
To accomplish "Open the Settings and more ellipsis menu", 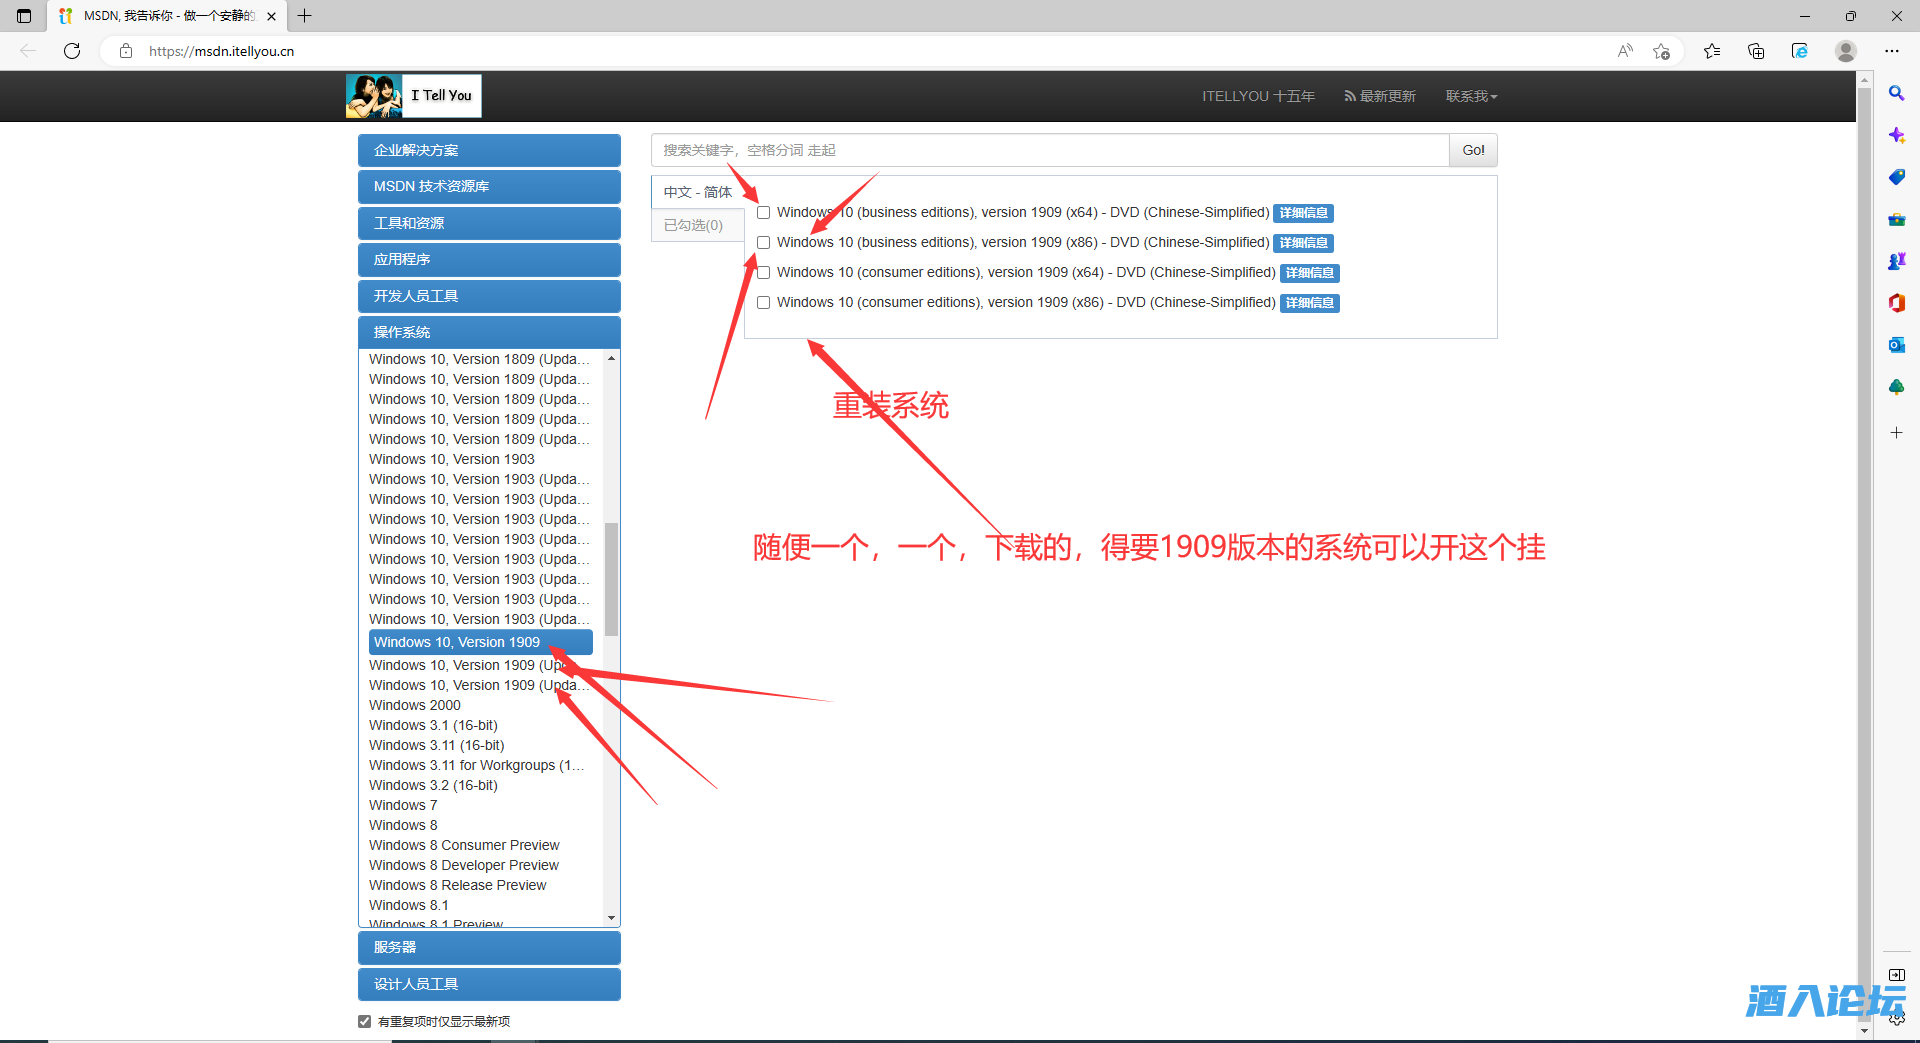I will 1892,51.
